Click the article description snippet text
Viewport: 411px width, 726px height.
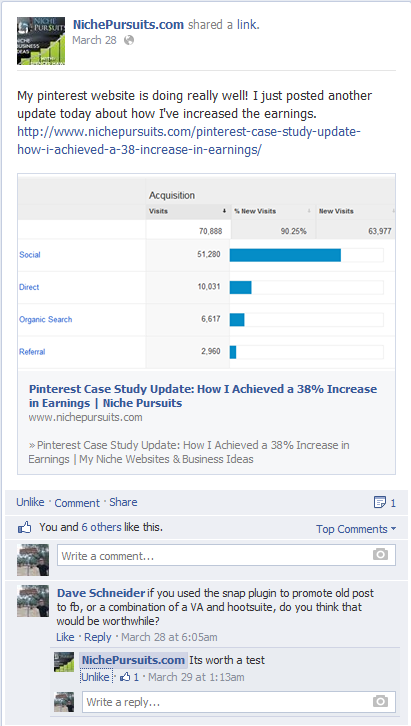(189, 452)
